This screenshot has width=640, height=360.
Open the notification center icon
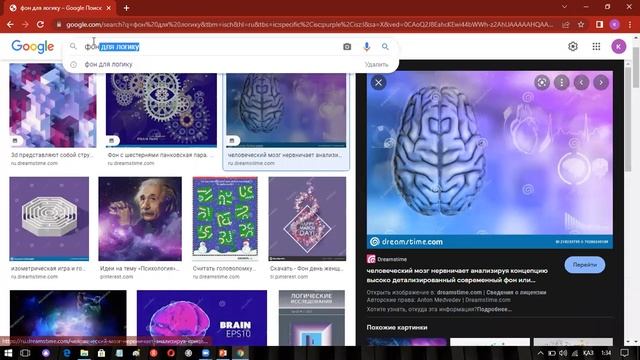(x=624, y=353)
